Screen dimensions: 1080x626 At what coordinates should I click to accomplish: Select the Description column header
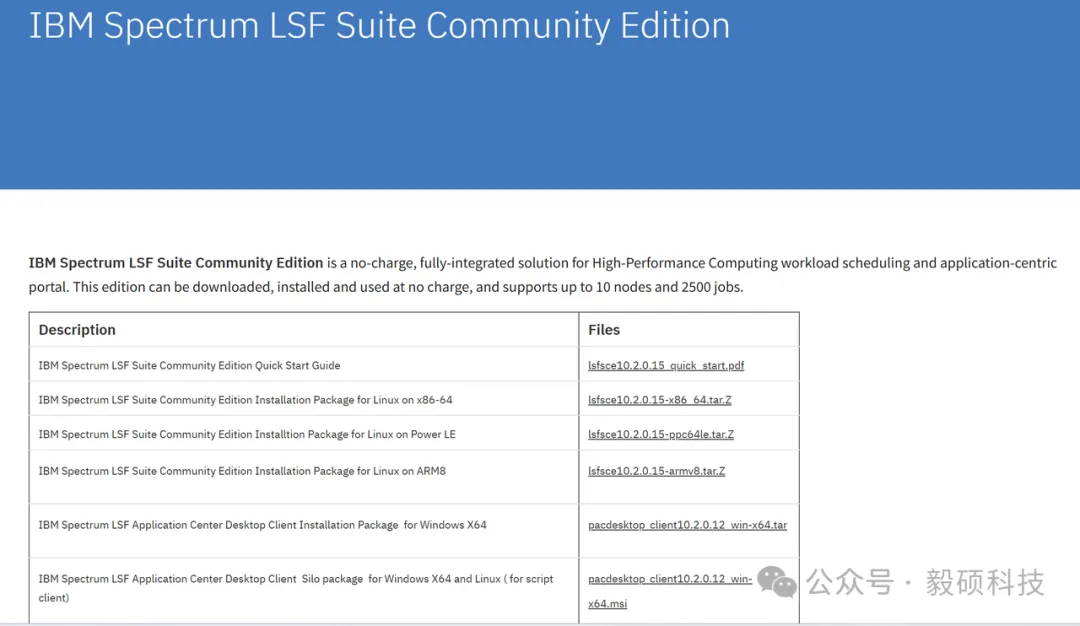tap(77, 330)
